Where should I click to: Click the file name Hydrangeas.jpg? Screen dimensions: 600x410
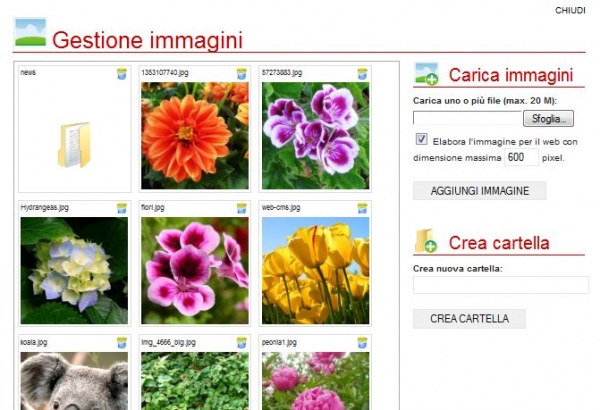45,207
